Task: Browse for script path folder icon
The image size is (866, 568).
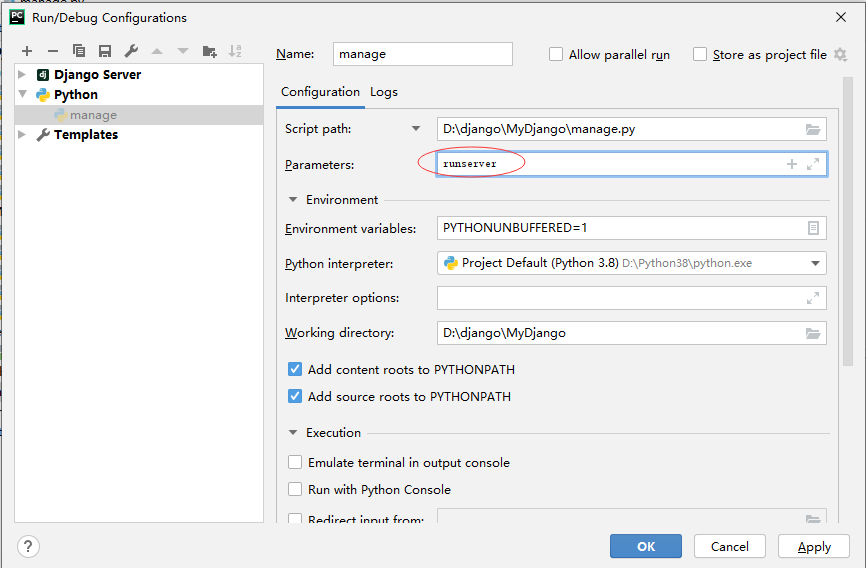Action: [x=812, y=129]
